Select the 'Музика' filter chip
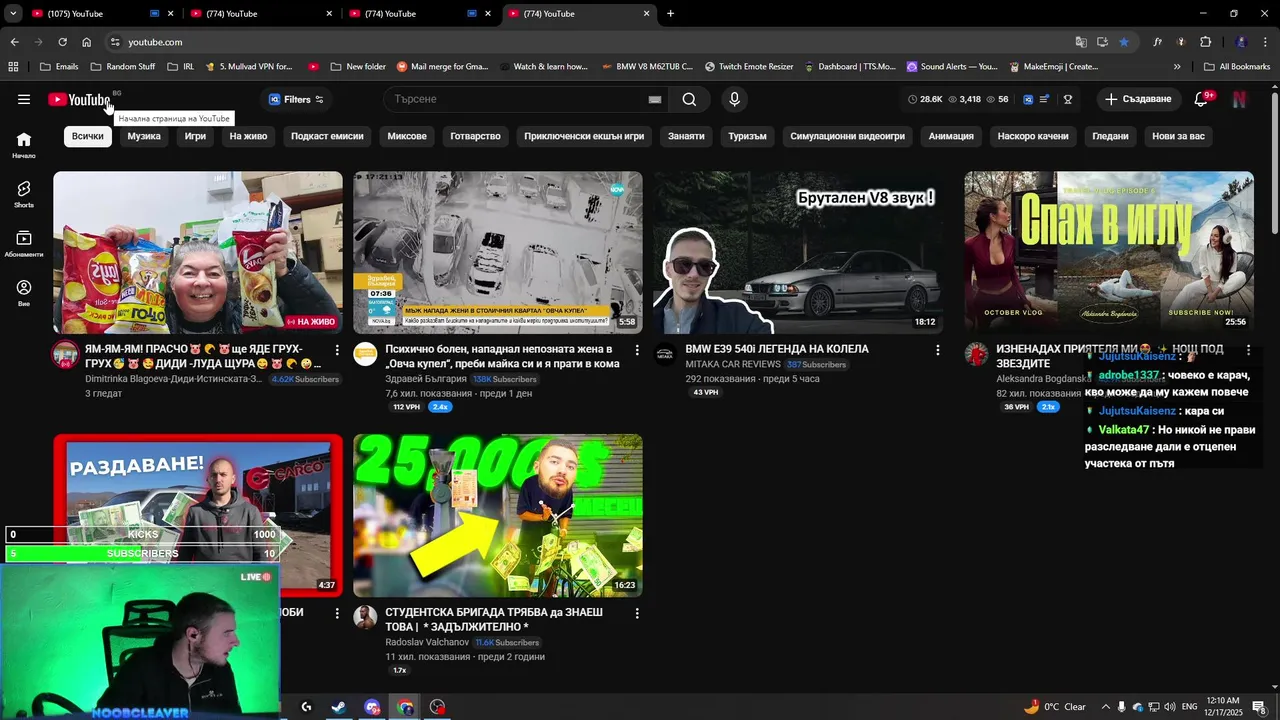The width and height of the screenshot is (1280, 720). point(144,136)
